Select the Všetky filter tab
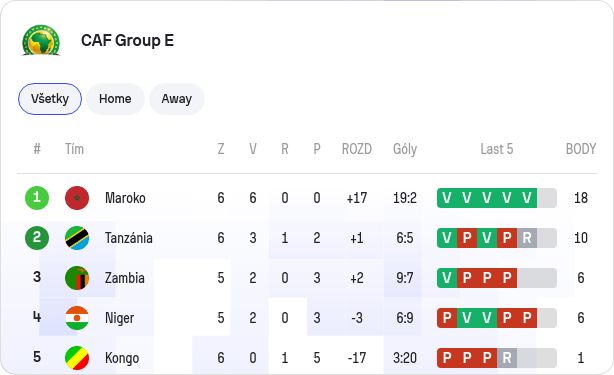This screenshot has width=614, height=375. pos(50,99)
